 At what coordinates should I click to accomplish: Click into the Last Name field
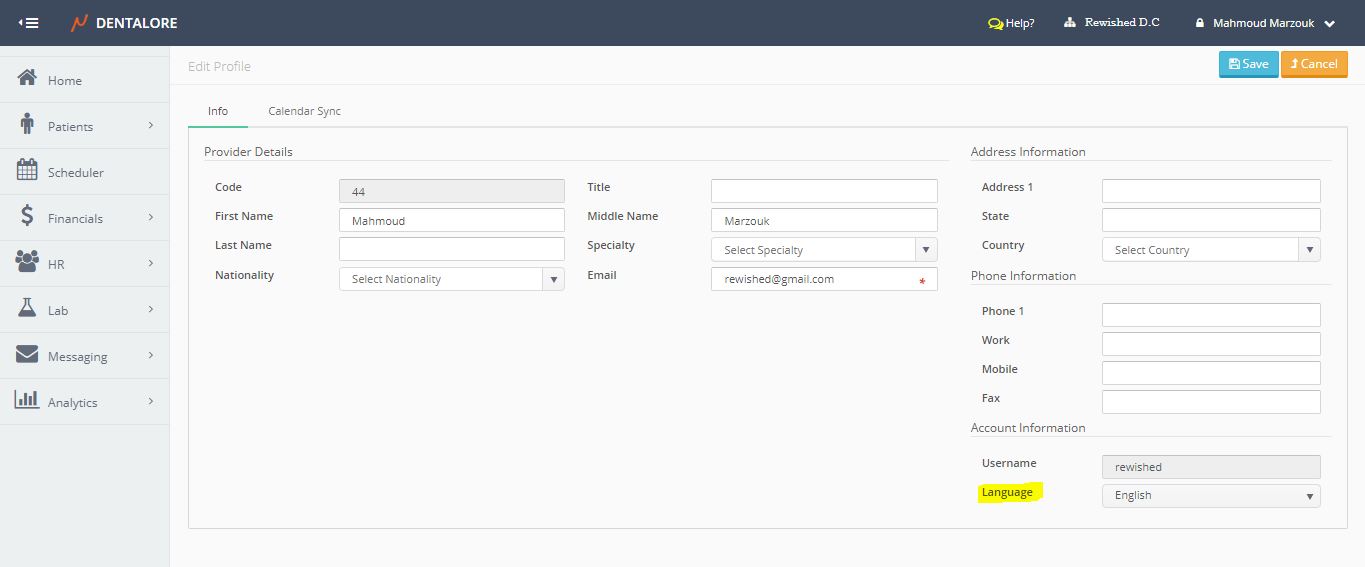pos(452,249)
